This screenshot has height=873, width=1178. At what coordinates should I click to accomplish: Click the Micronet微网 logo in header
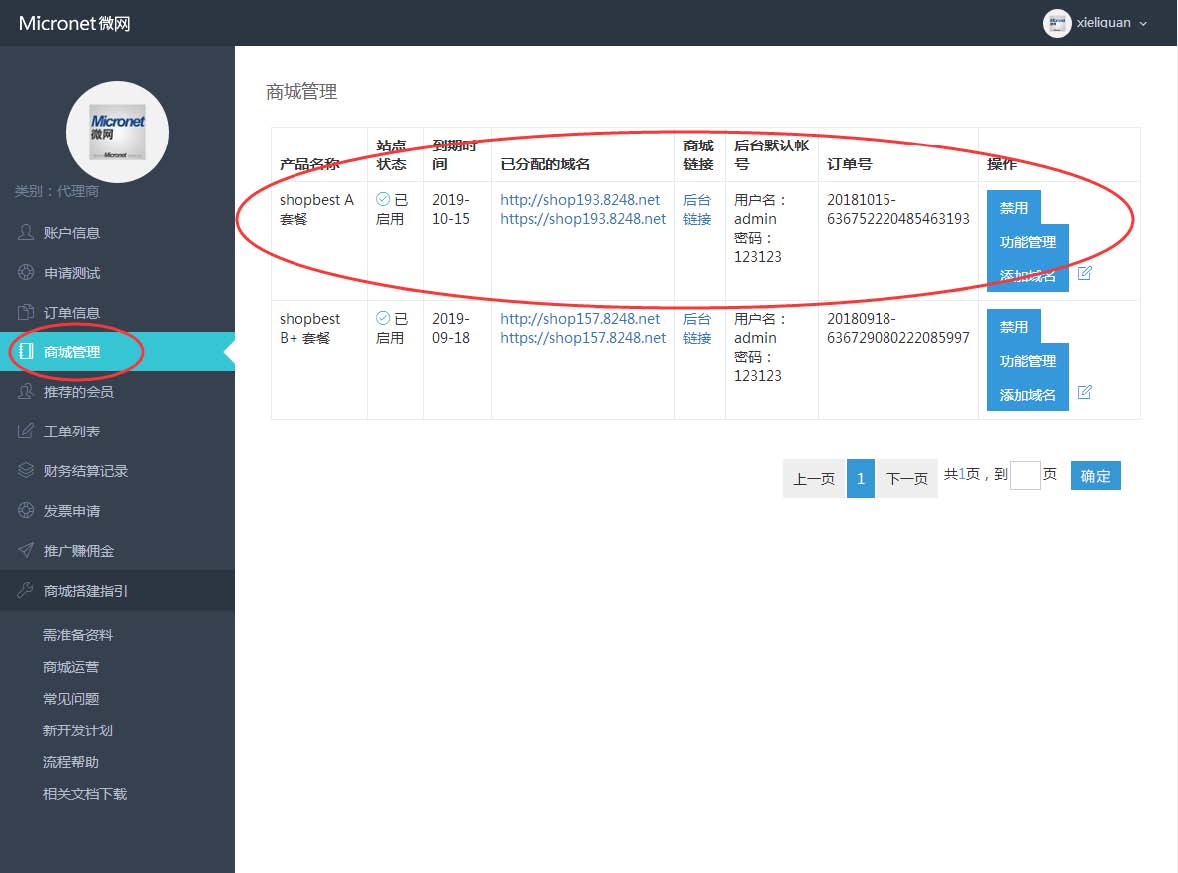tap(74, 23)
